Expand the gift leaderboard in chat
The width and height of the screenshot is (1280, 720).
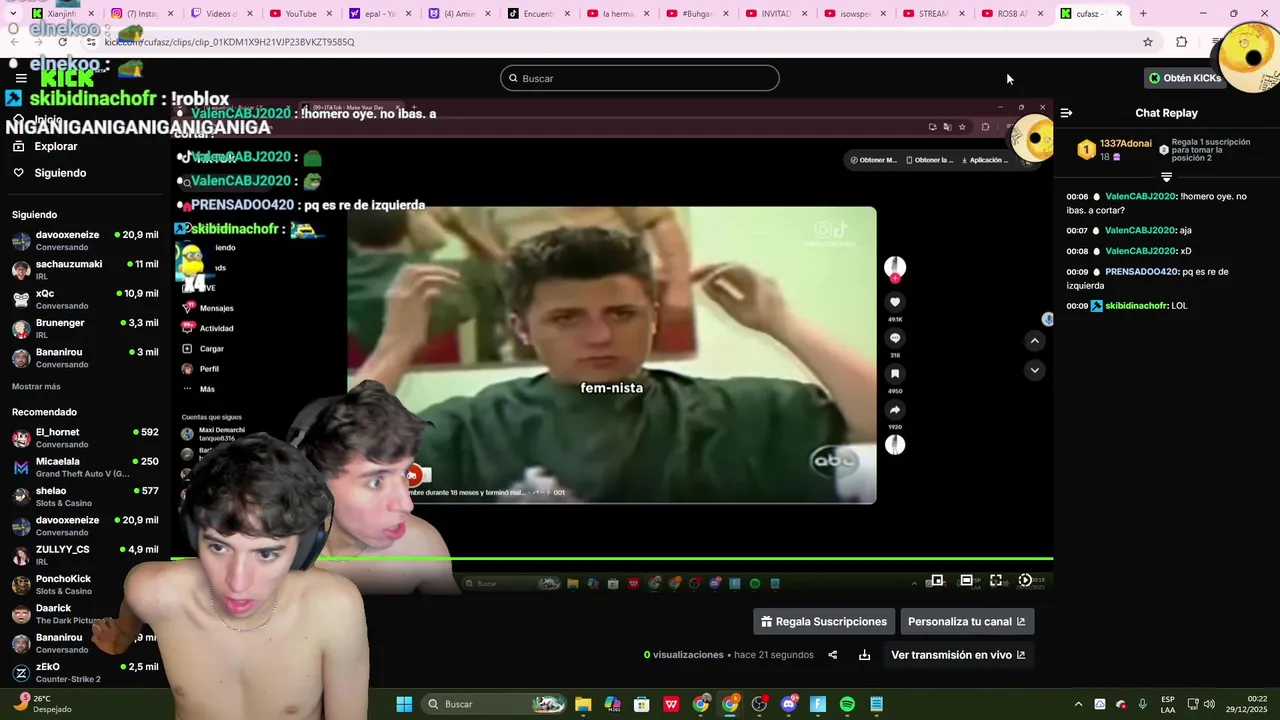pyautogui.click(x=1166, y=177)
